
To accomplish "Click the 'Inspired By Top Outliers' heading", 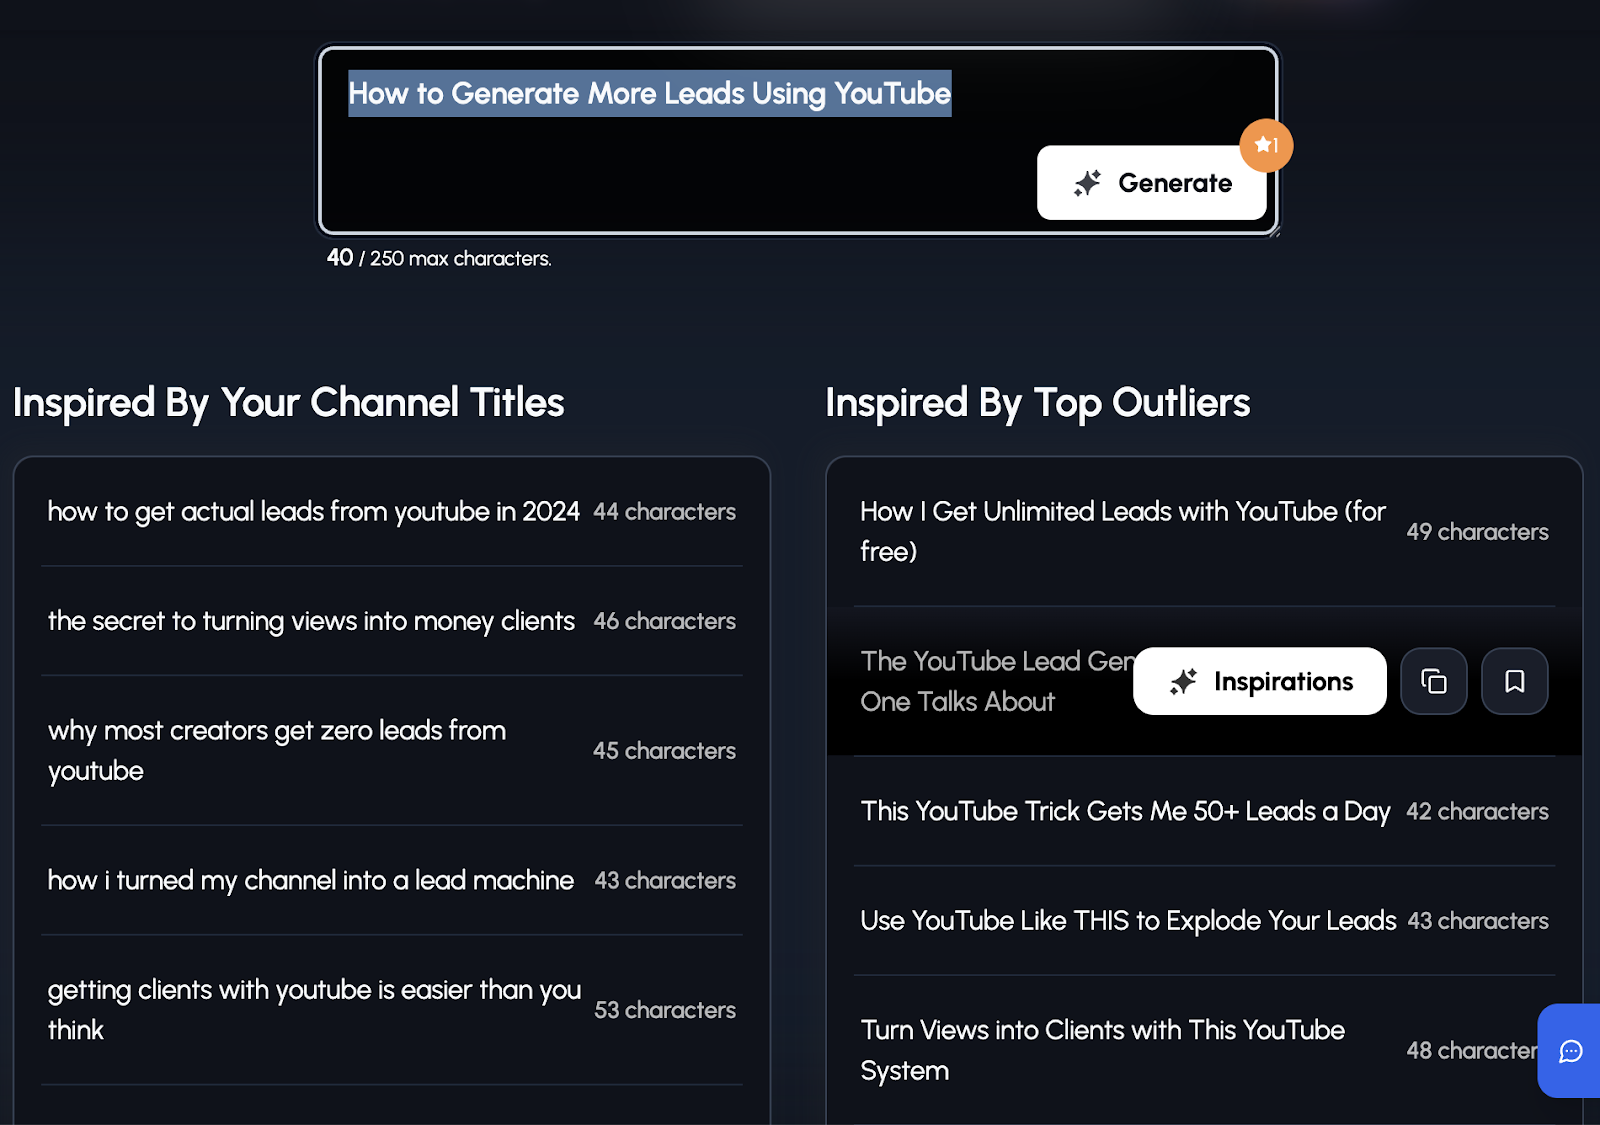I will 1037,403.
